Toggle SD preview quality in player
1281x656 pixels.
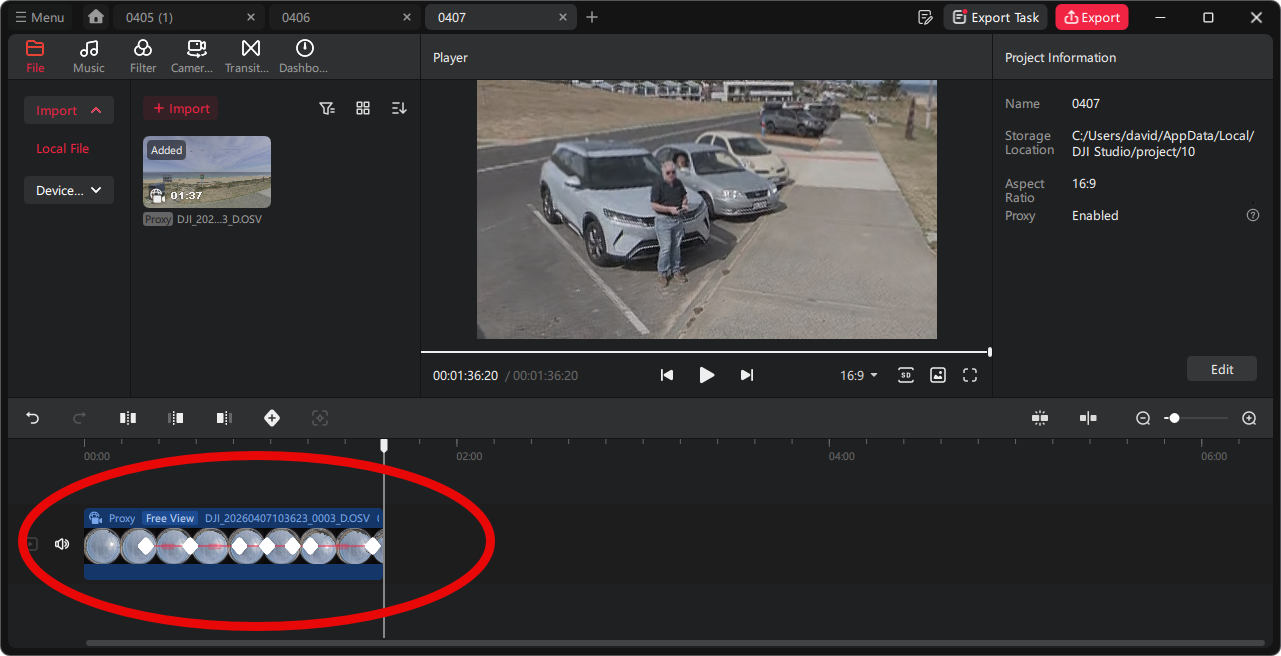coord(905,375)
